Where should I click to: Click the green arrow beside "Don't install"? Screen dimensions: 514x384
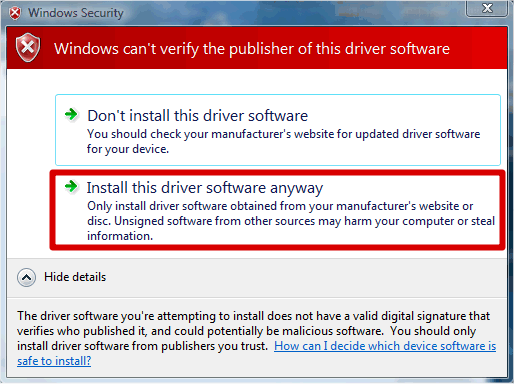[x=71, y=115]
